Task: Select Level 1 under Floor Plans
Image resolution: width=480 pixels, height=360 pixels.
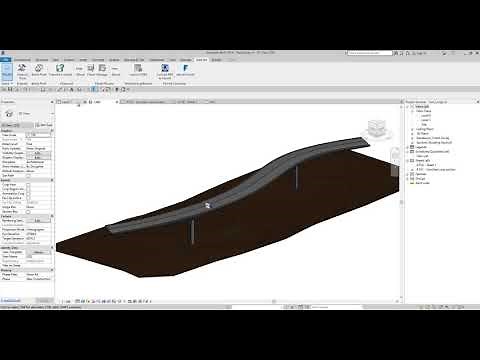Action: 426,120
